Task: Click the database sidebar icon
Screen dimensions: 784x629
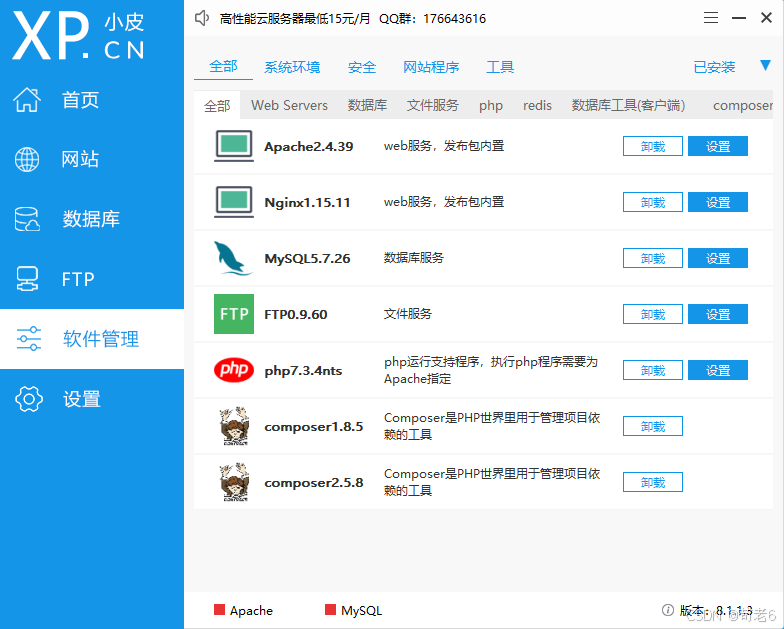Action: pyautogui.click(x=27, y=219)
